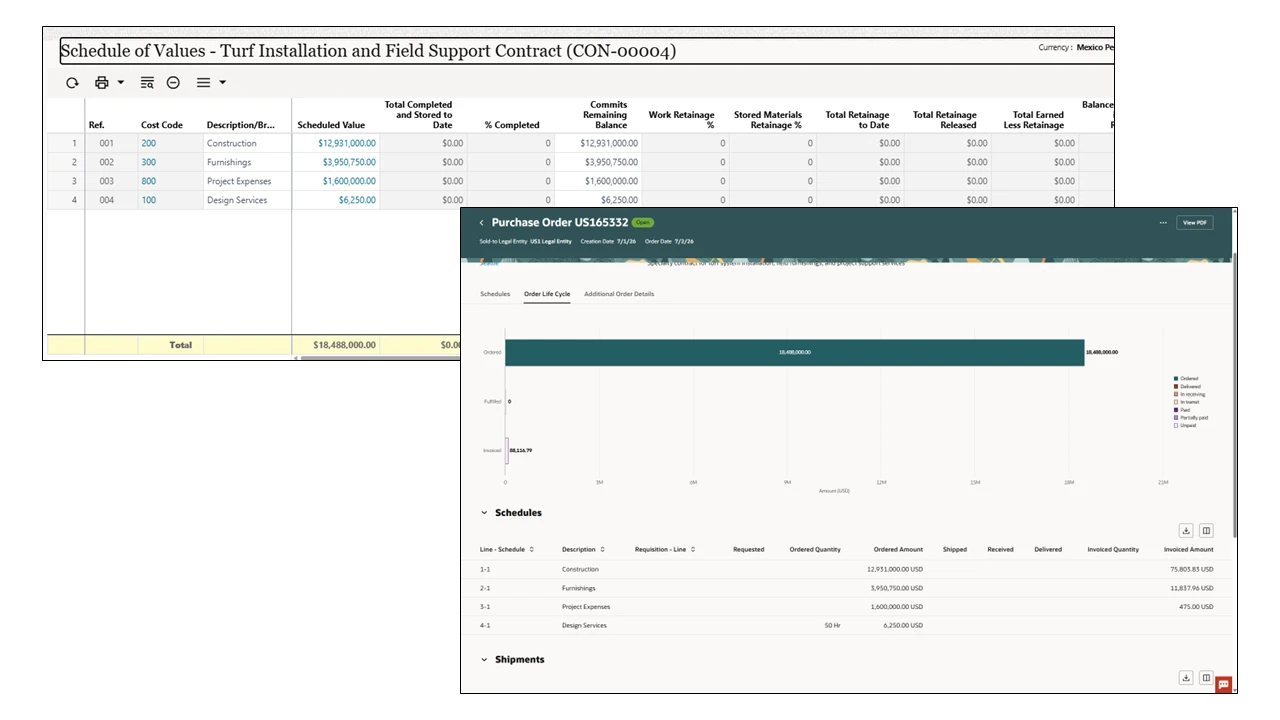Click scheduled value $1,600,000.00
Viewport: 1280px width, 720px height.
[x=349, y=181]
